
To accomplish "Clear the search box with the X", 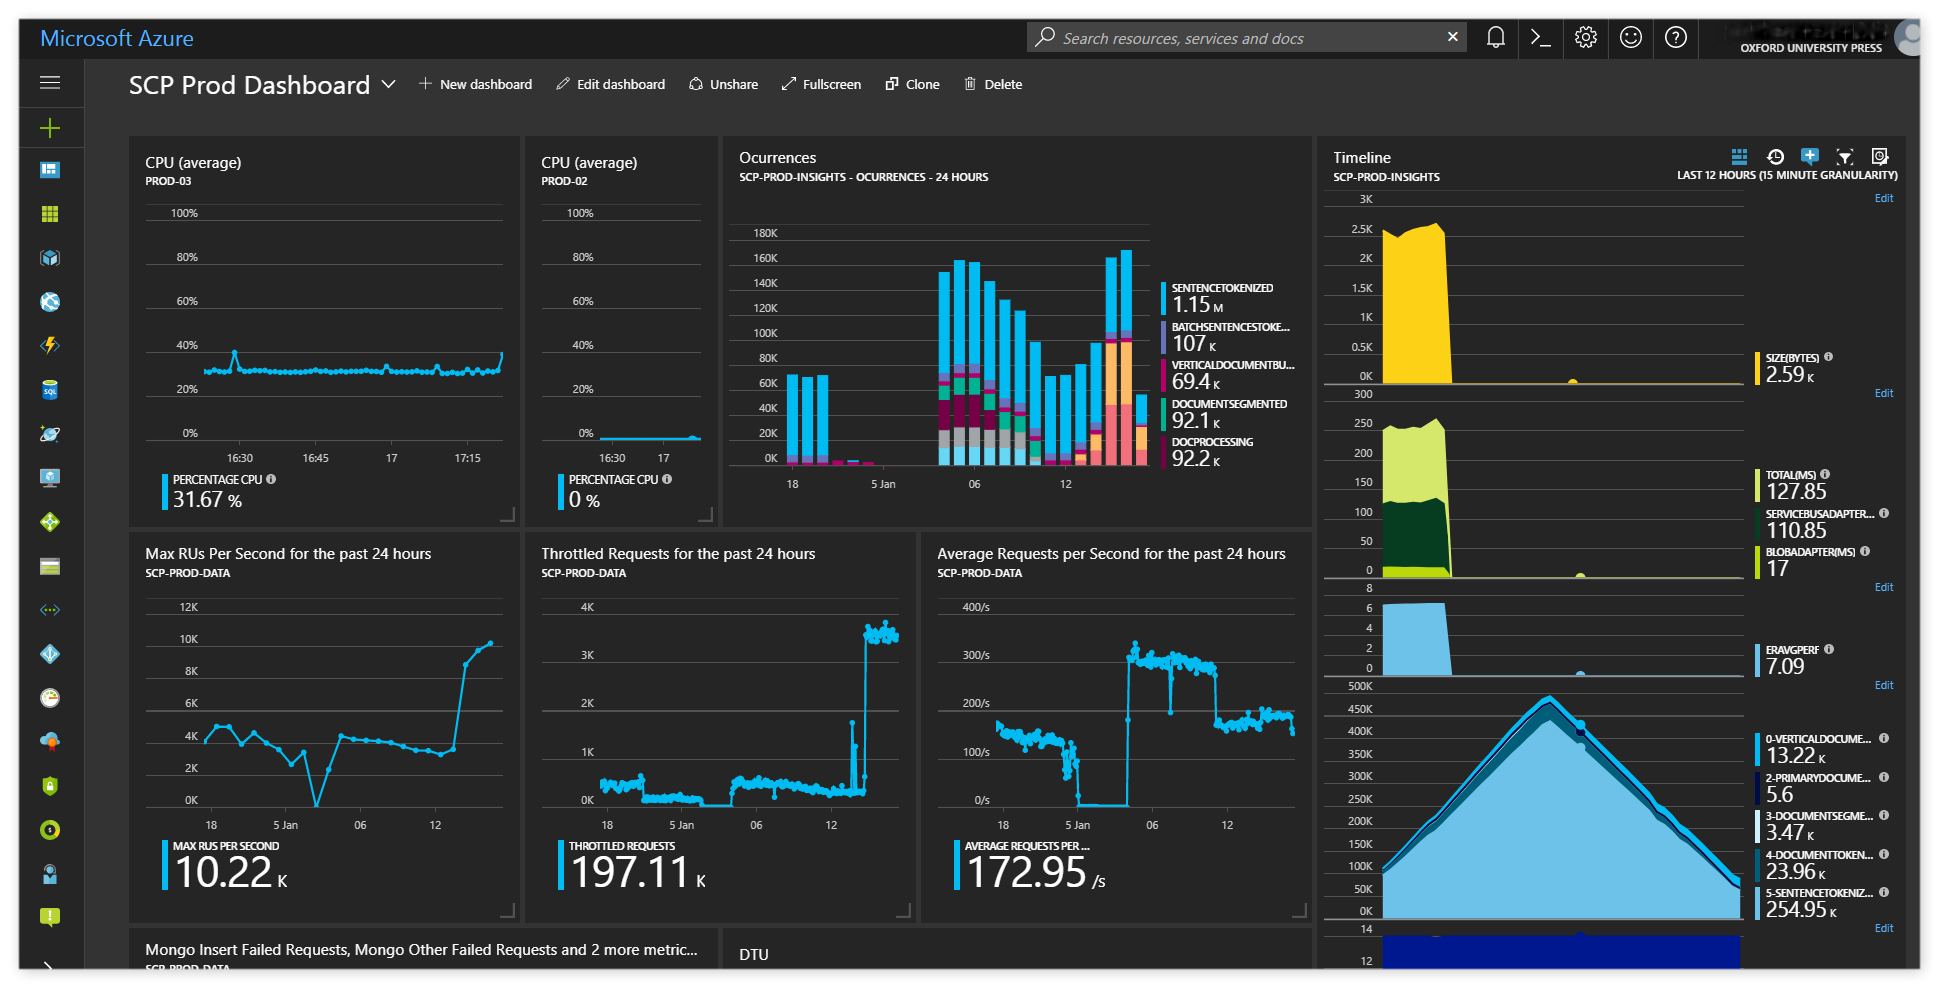I will pos(1453,37).
